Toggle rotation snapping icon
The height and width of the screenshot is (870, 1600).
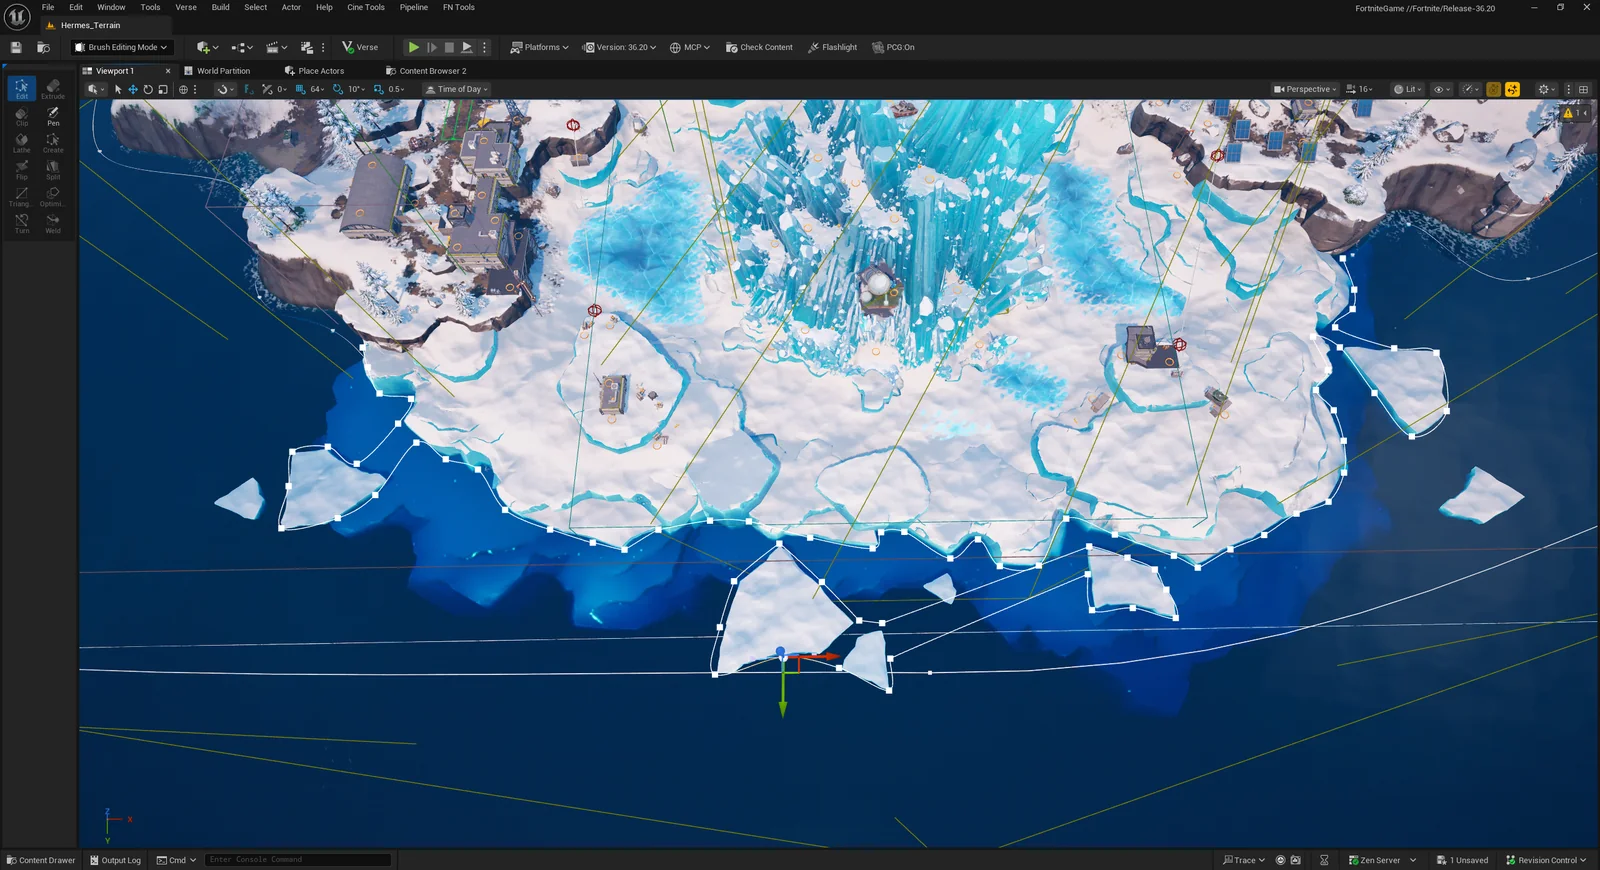click(338, 89)
